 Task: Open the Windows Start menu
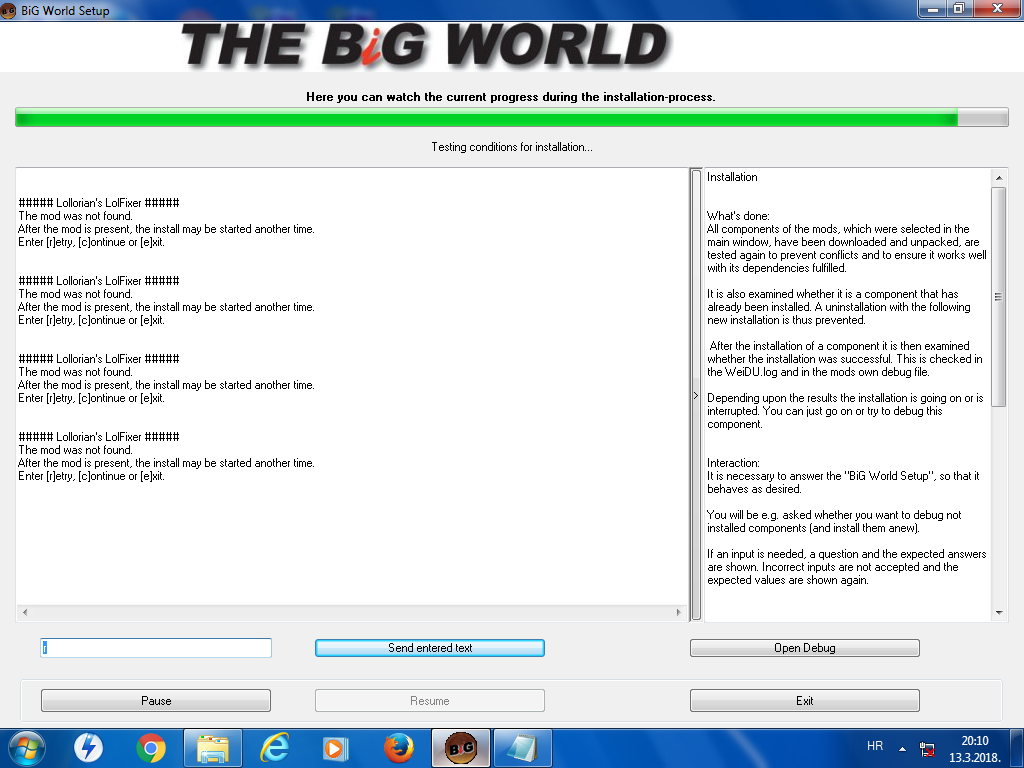coord(27,748)
